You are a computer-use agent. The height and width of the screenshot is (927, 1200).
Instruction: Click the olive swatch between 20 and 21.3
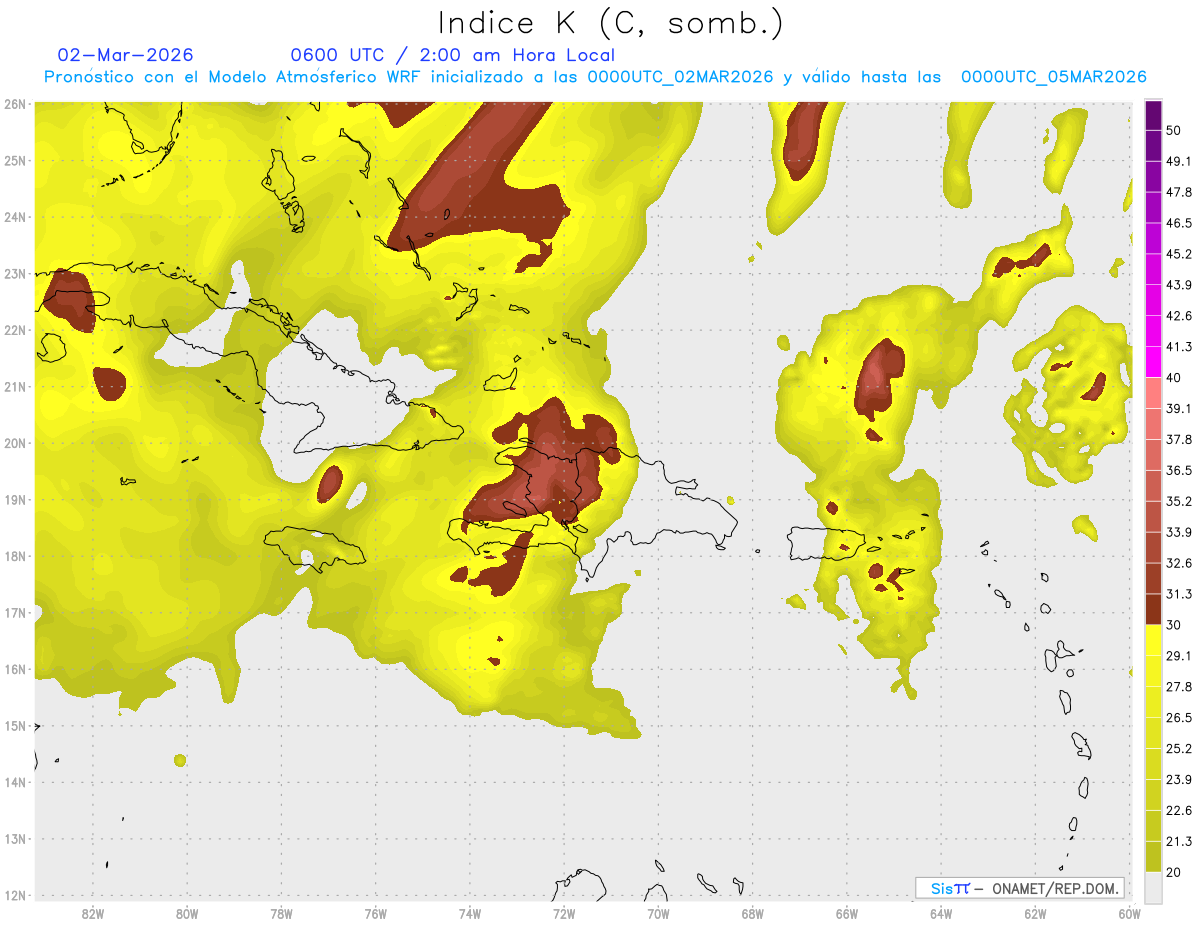[x=1153, y=856]
